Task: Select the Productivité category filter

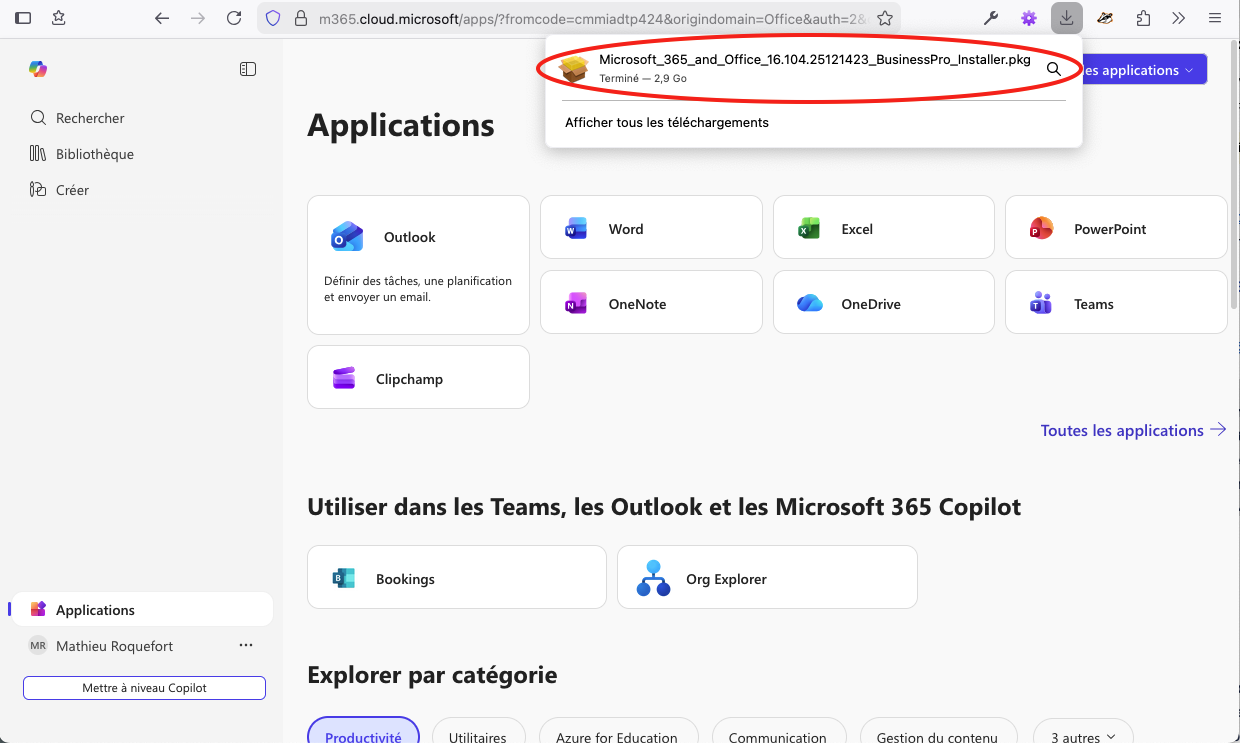Action: pos(363,735)
